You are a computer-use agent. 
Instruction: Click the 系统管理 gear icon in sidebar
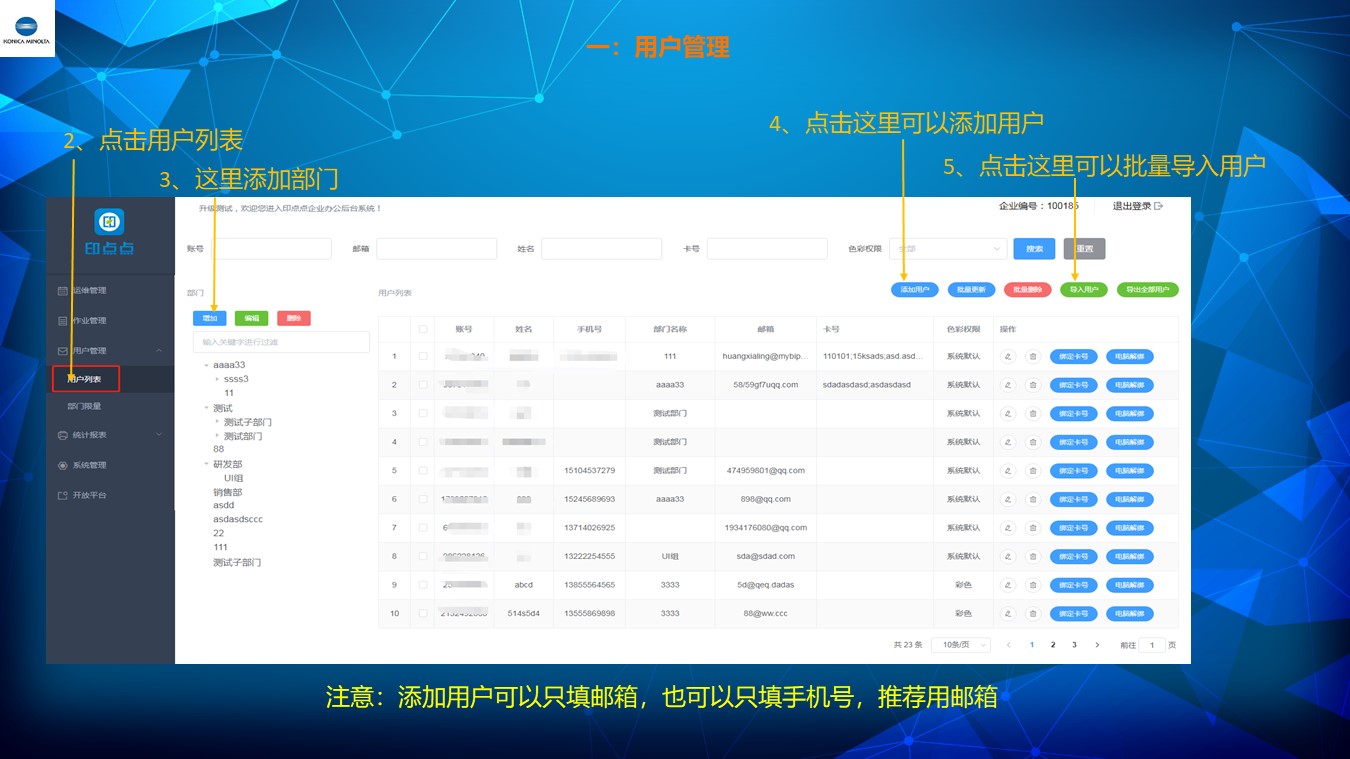(x=63, y=465)
